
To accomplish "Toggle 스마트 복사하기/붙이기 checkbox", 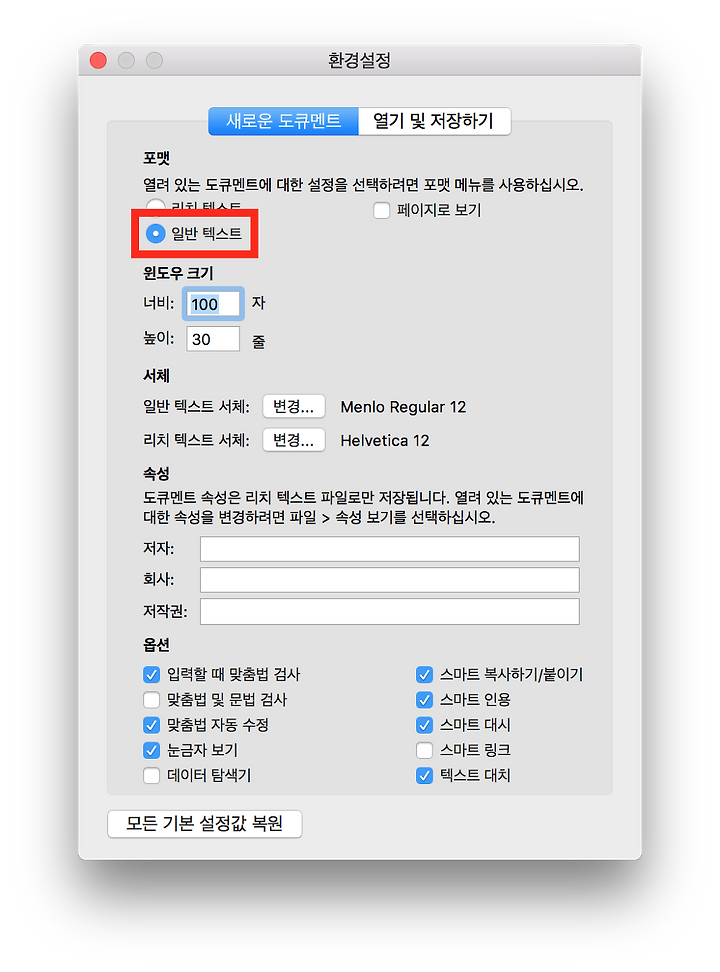I will point(424,674).
